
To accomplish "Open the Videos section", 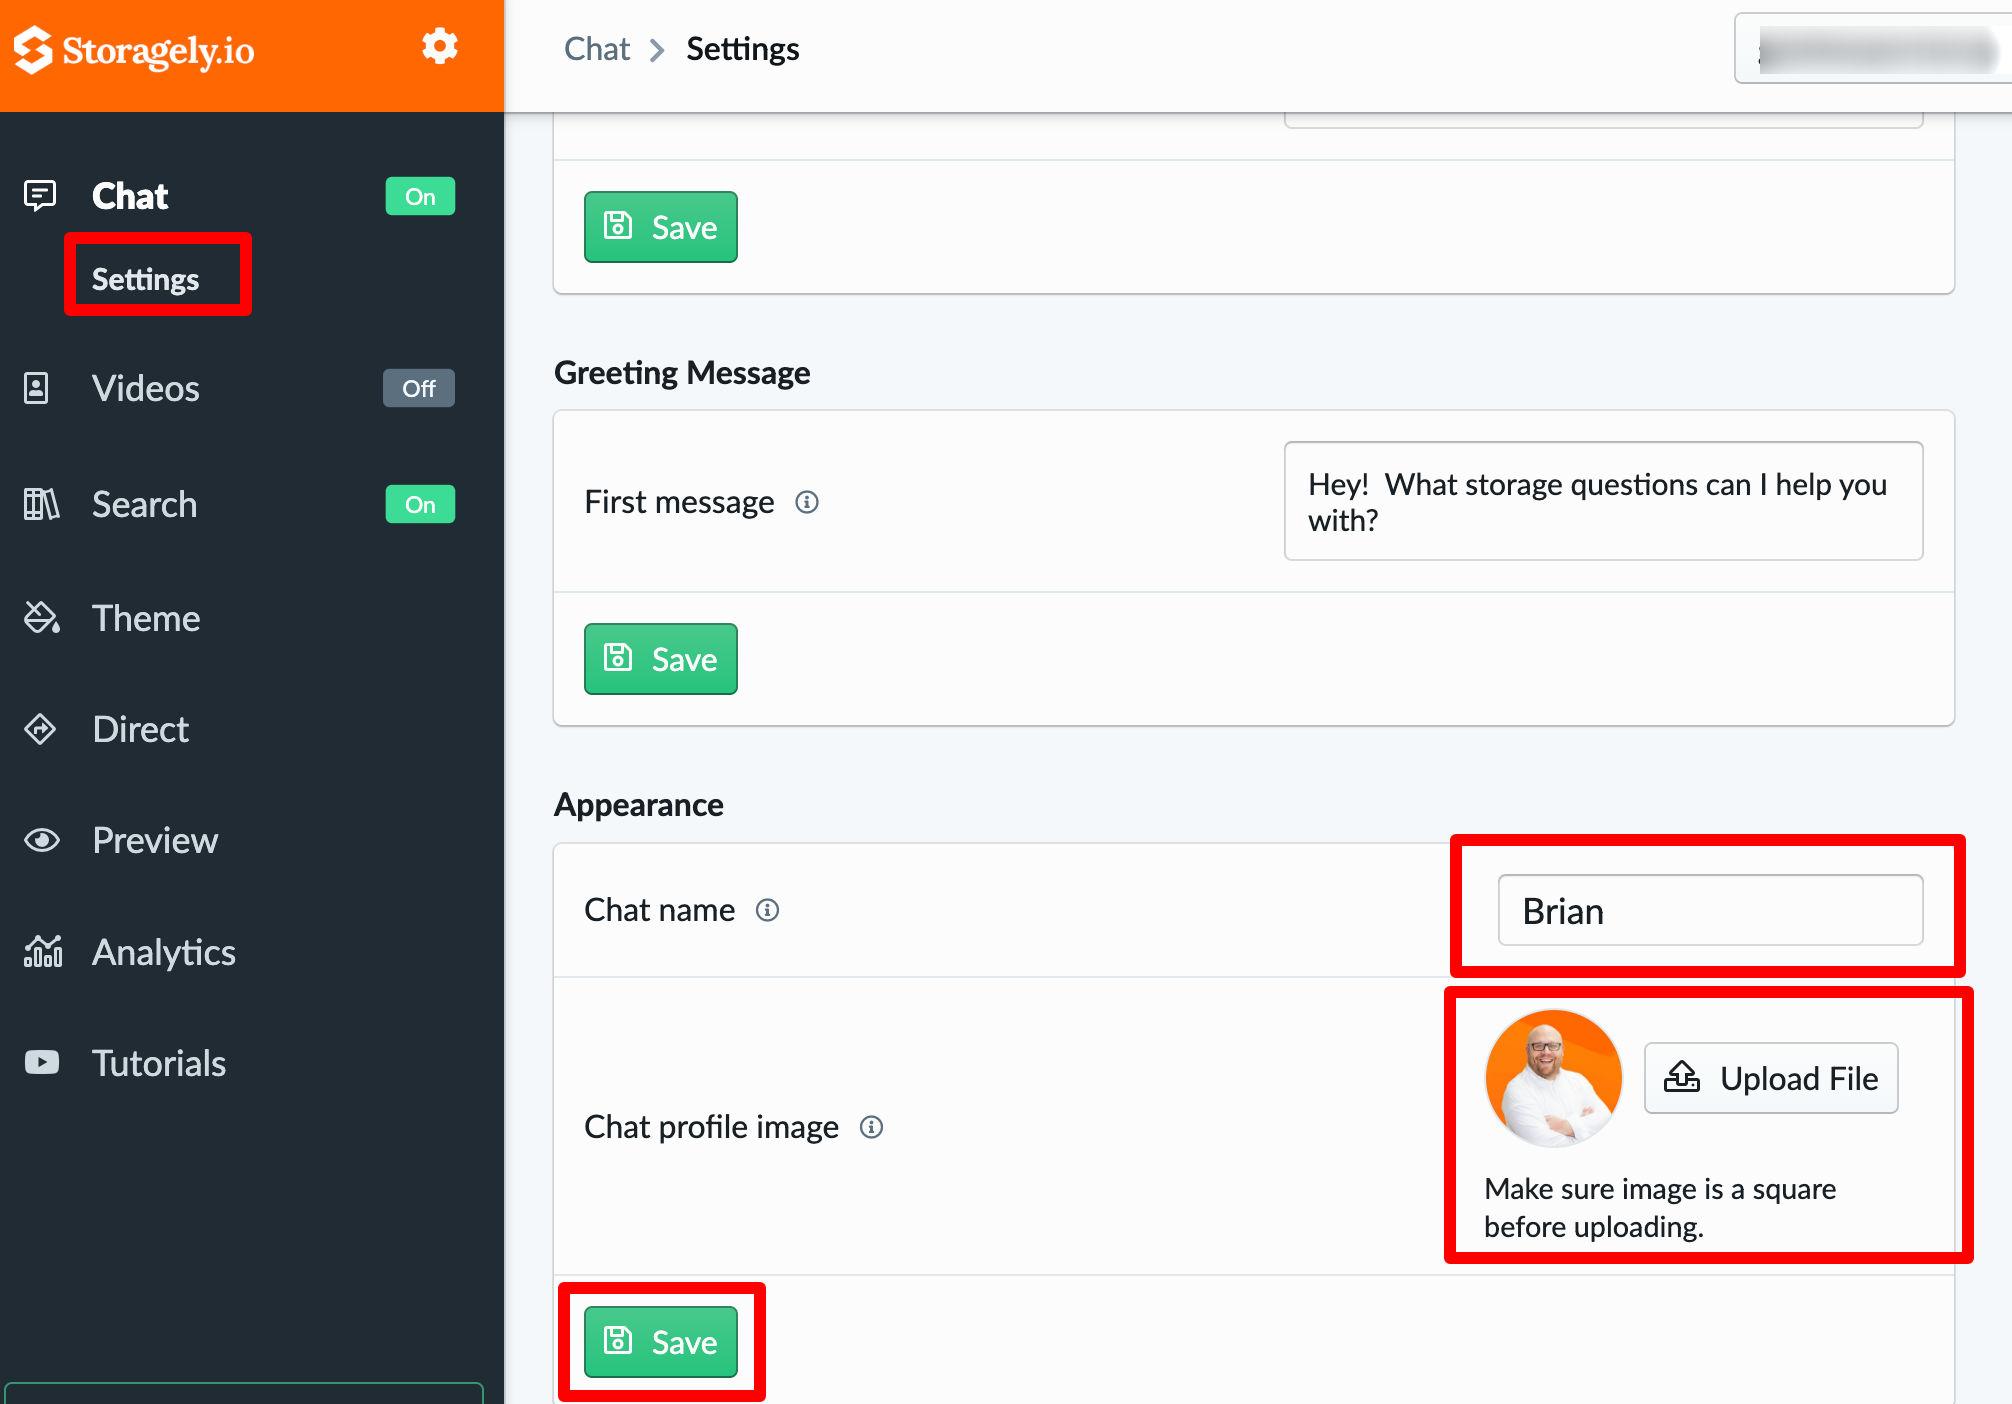I will tap(146, 388).
